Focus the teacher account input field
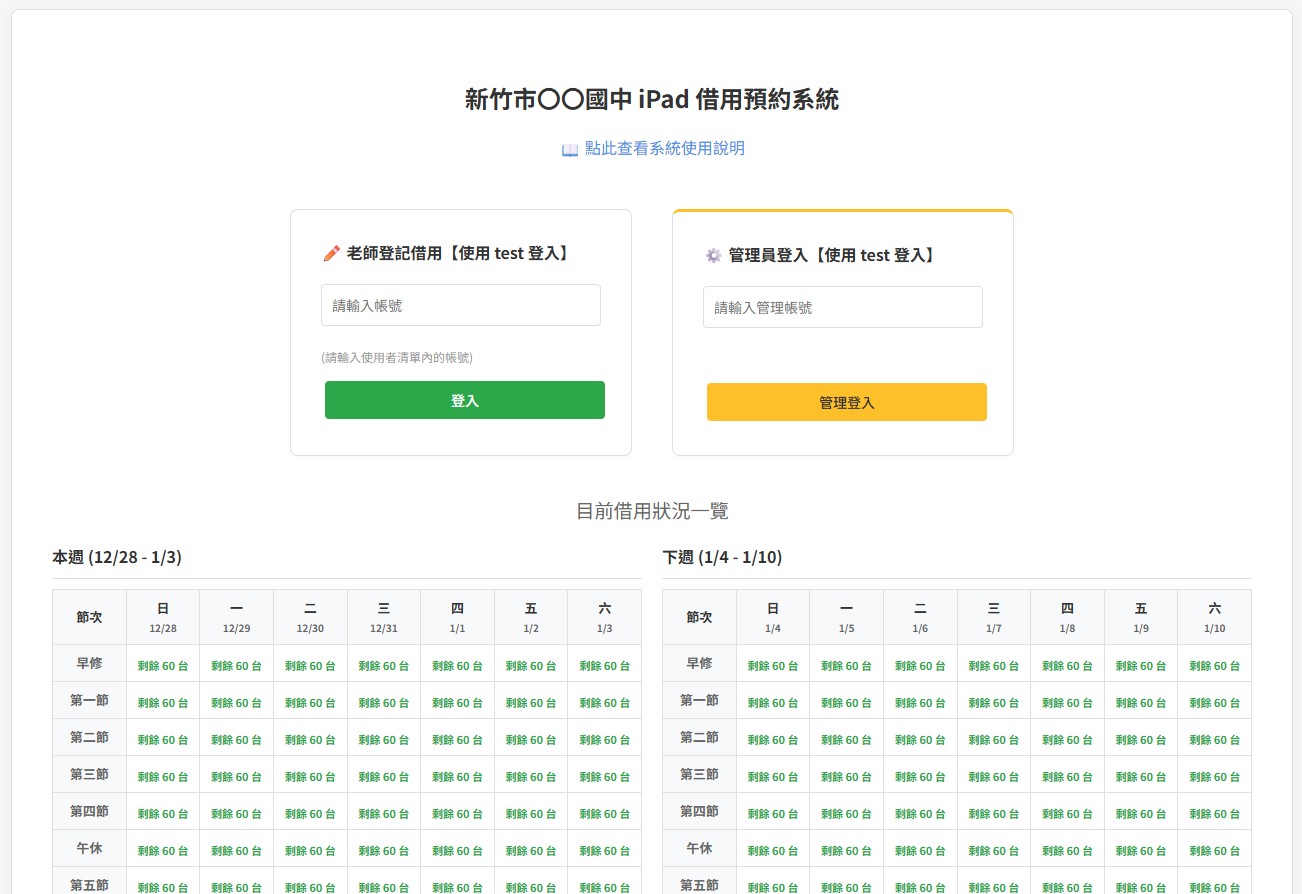This screenshot has height=894, width=1302. [x=461, y=305]
